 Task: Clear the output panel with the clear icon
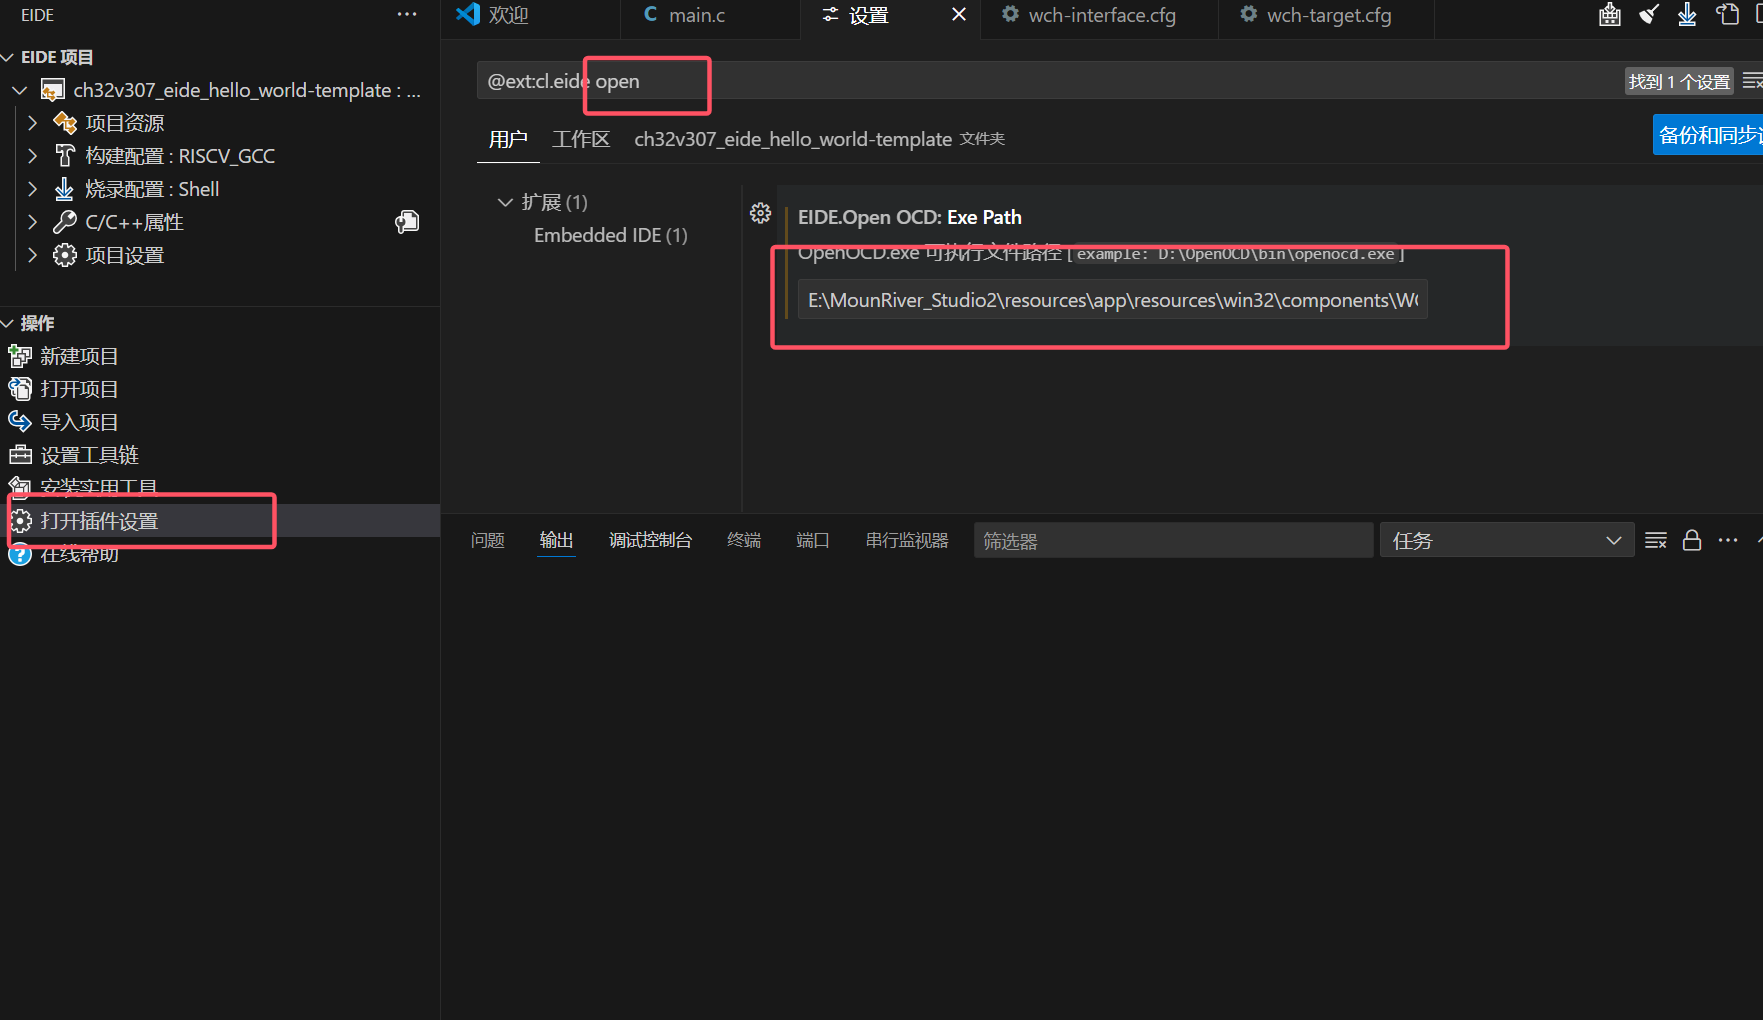(x=1655, y=540)
